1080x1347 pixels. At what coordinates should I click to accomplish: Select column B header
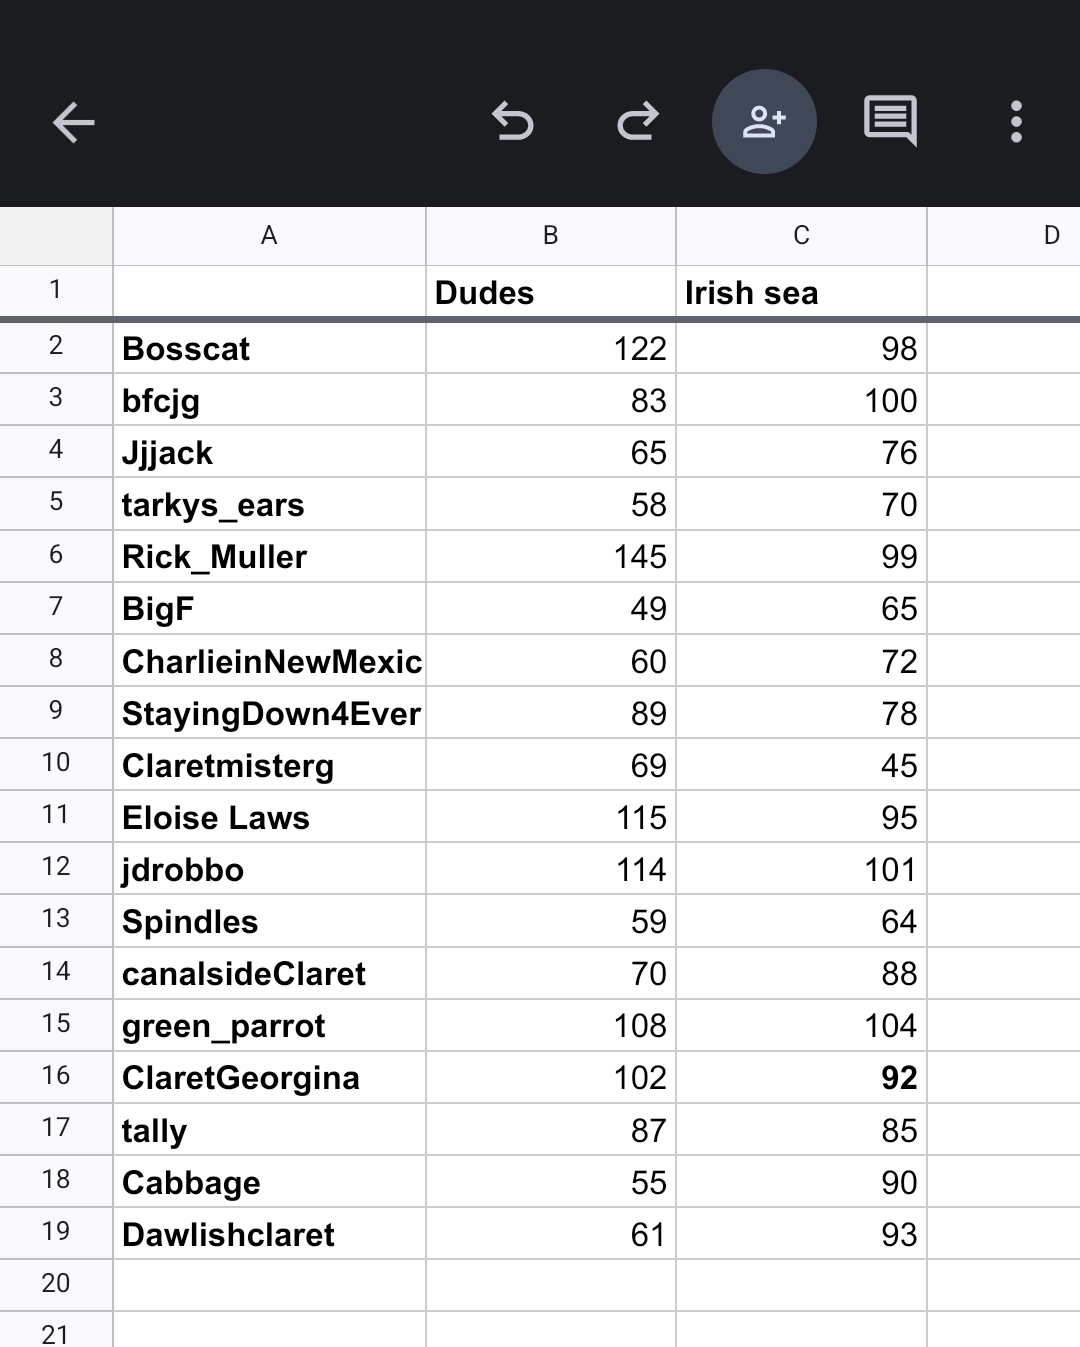click(x=550, y=236)
